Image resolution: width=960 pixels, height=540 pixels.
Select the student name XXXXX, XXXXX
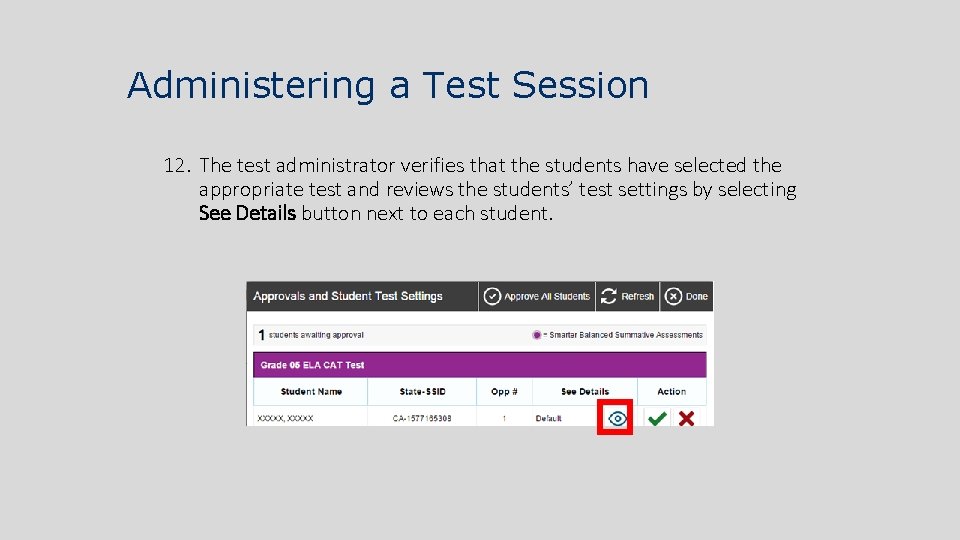tap(285, 419)
